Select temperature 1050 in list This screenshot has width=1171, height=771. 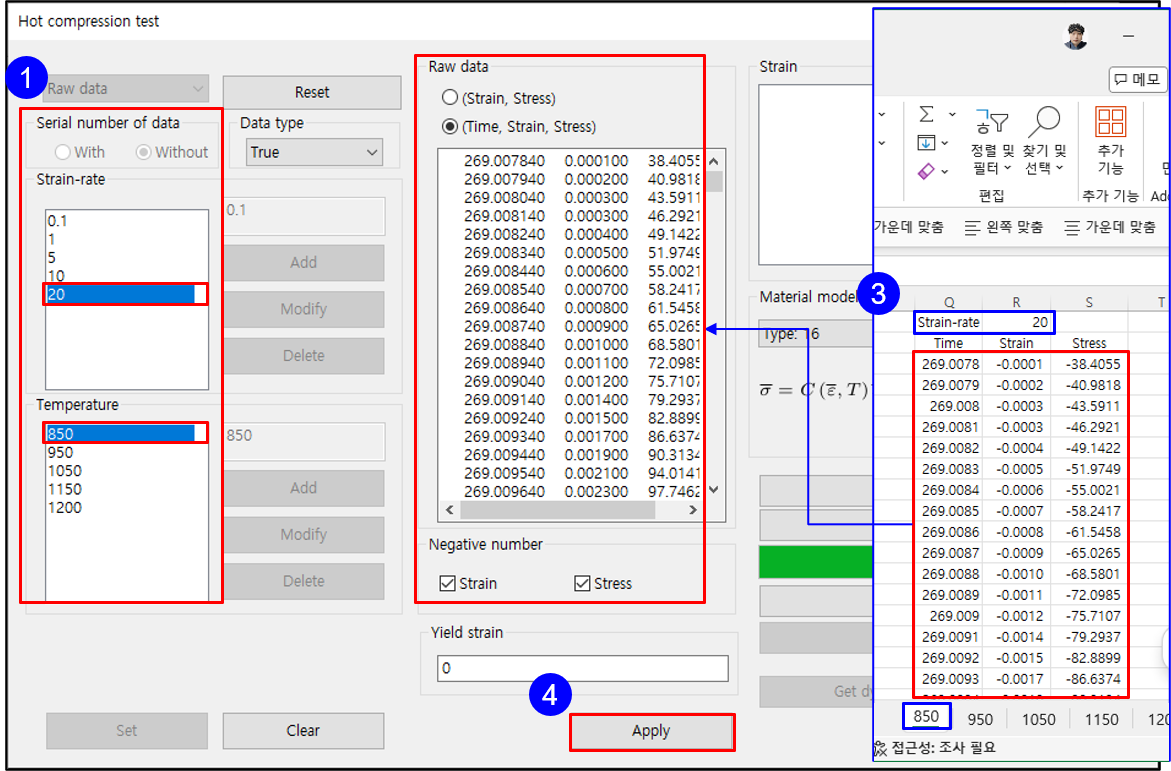(x=126, y=471)
